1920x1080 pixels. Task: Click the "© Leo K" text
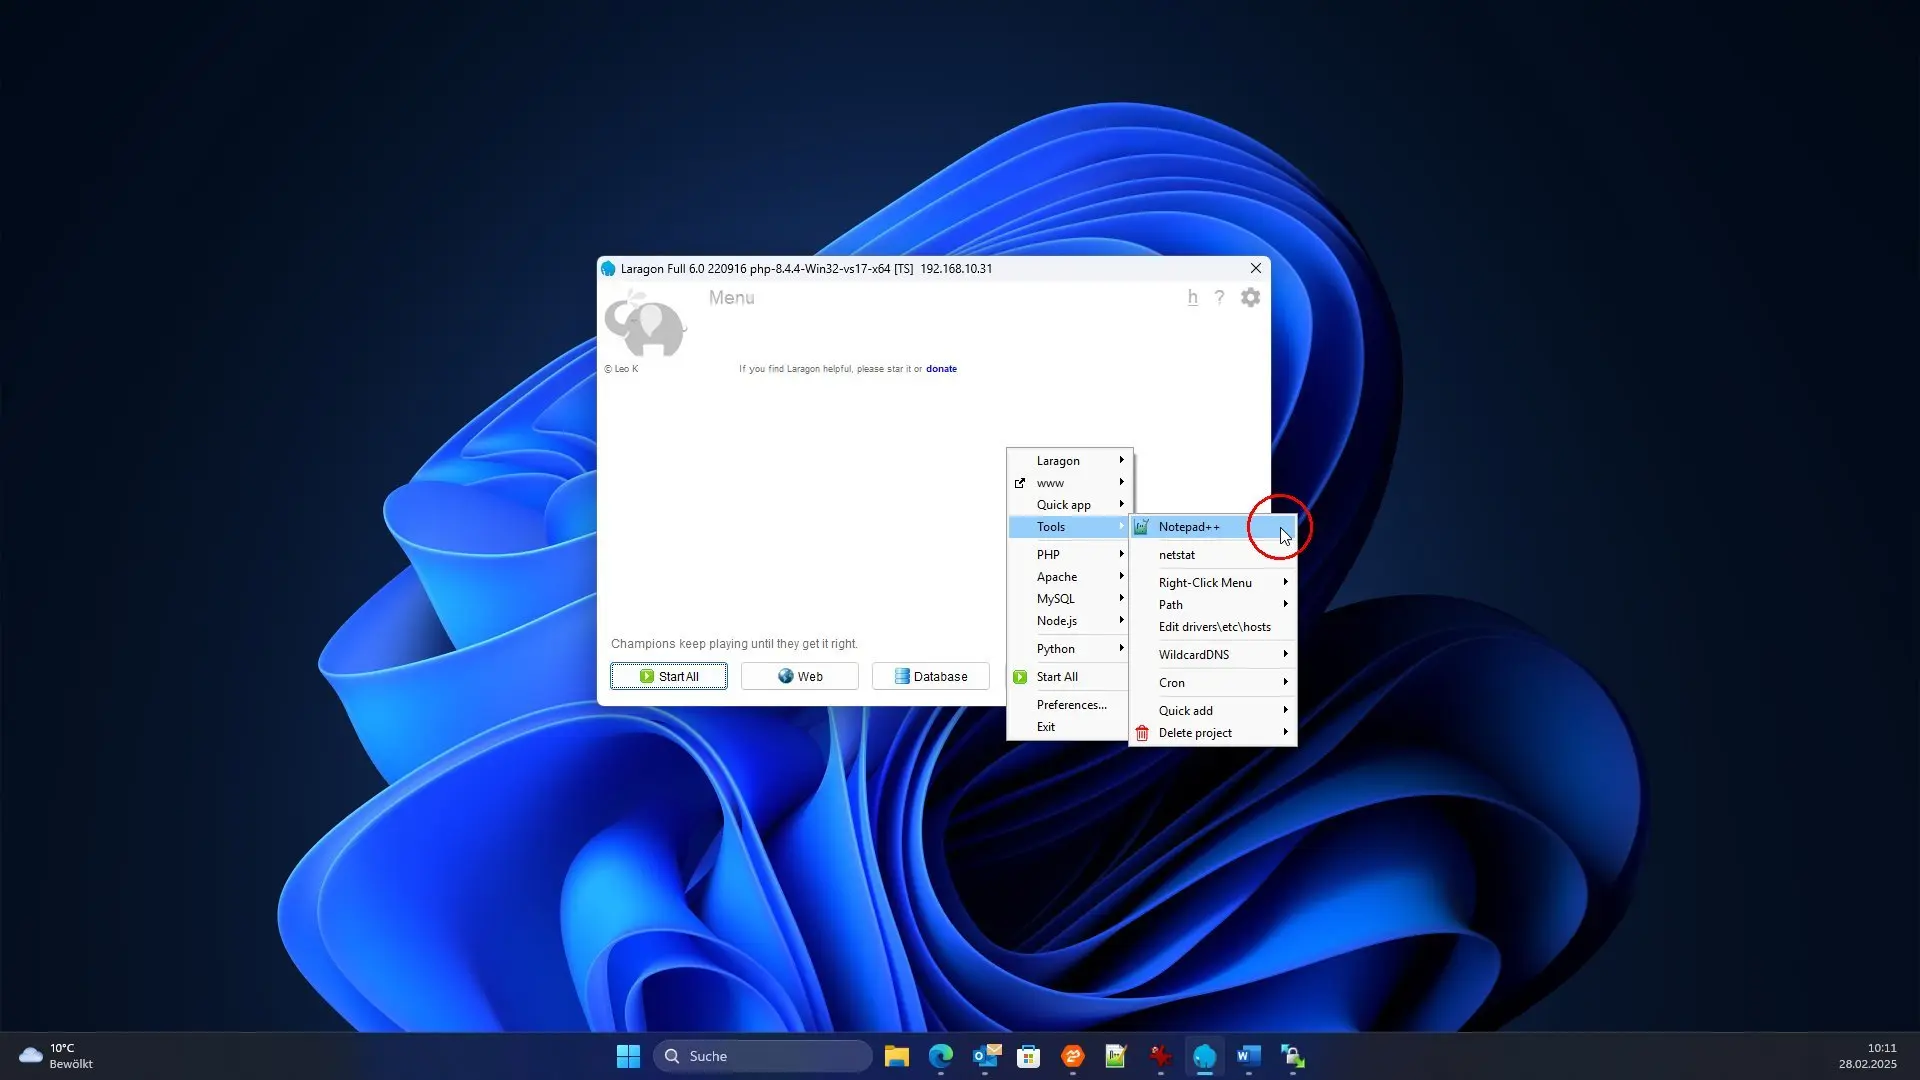pyautogui.click(x=621, y=369)
